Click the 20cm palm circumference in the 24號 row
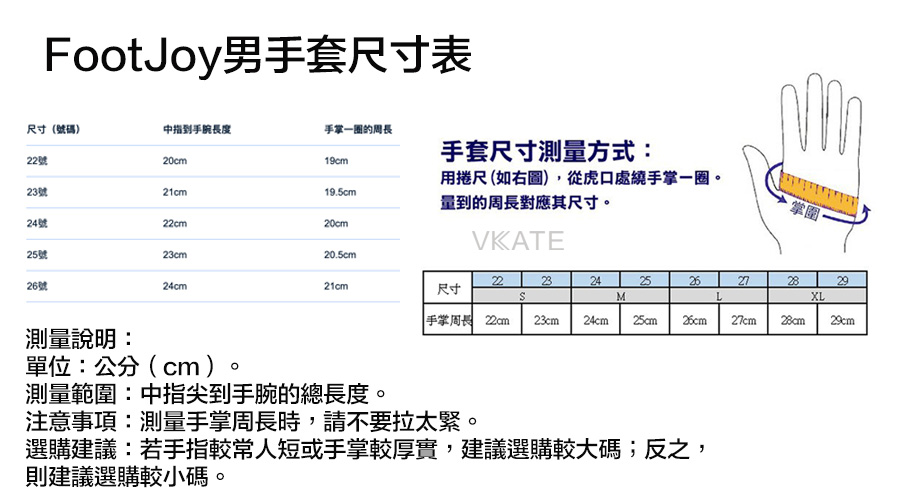This screenshot has height=500, width=900. tap(336, 223)
